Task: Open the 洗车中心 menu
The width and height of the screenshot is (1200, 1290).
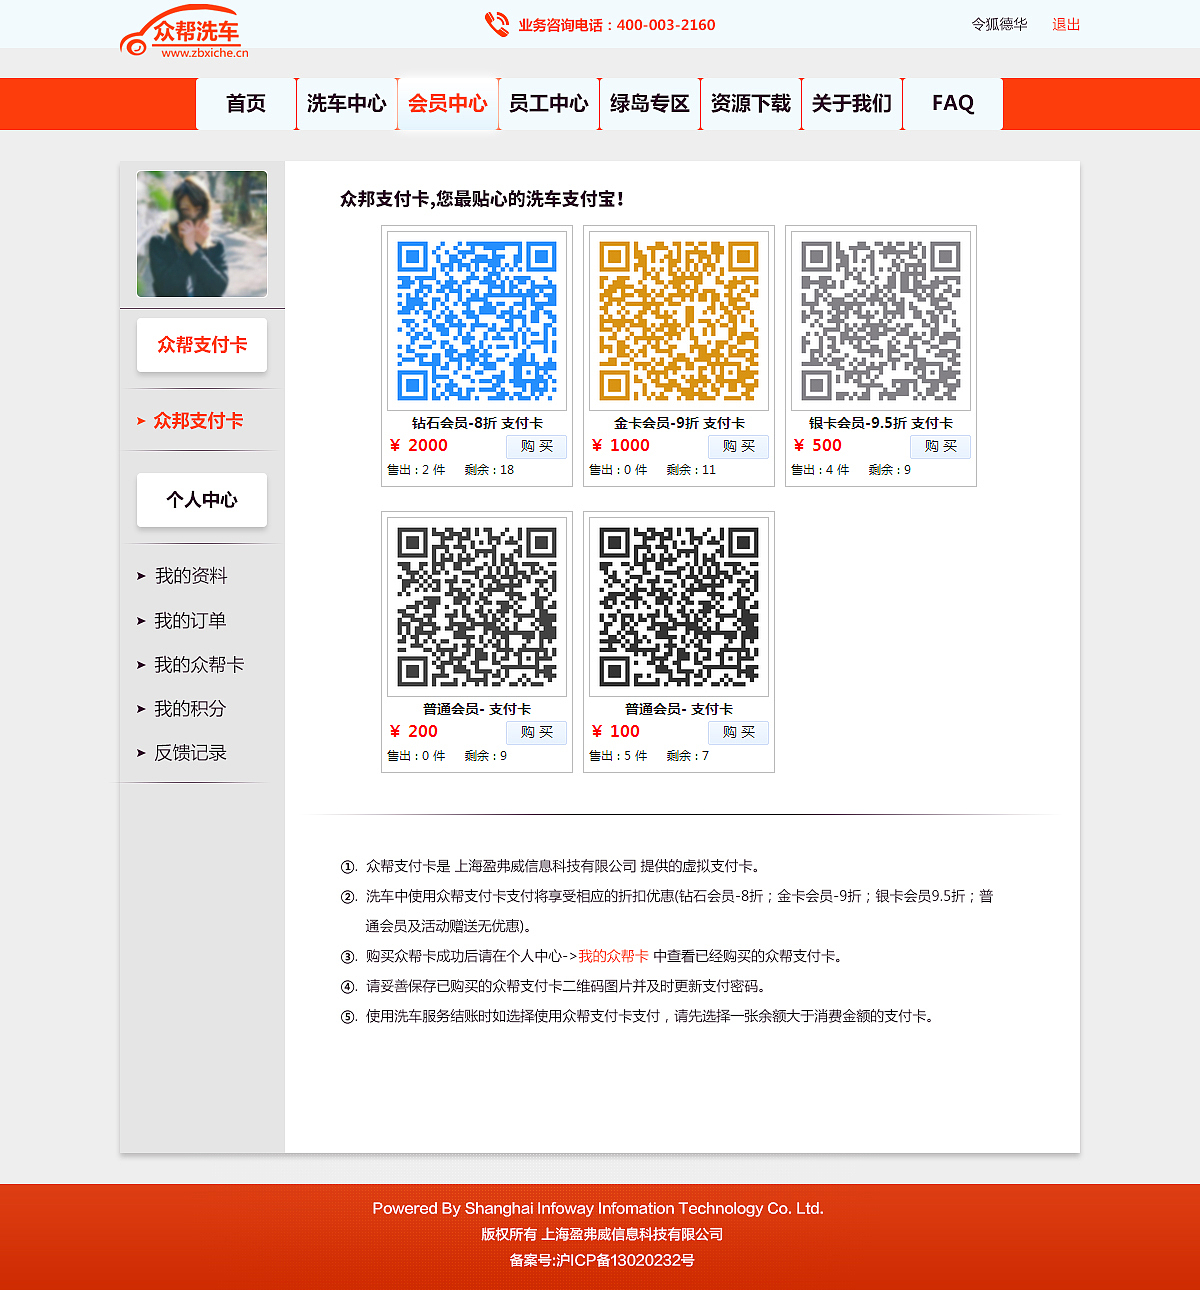Action: pyautogui.click(x=347, y=103)
